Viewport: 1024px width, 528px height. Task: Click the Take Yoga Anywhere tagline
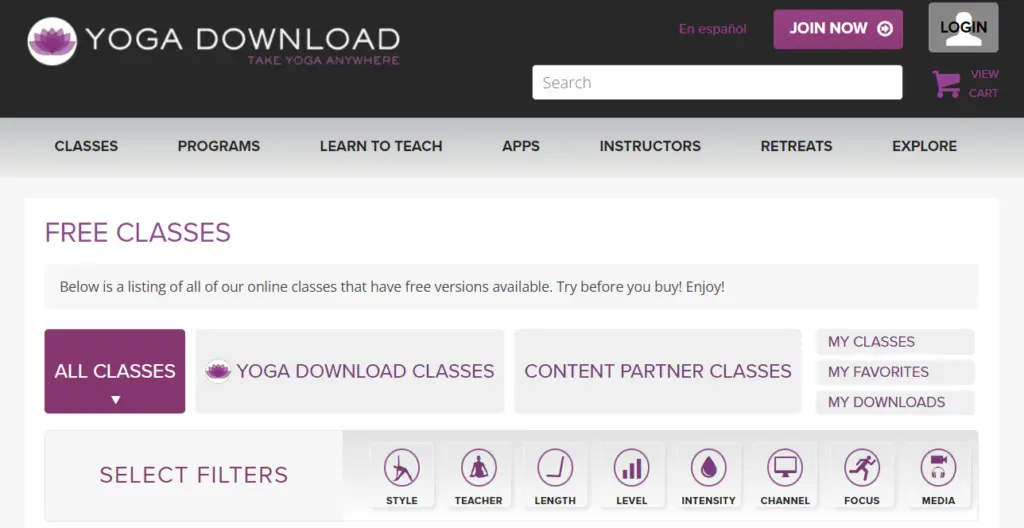point(323,60)
